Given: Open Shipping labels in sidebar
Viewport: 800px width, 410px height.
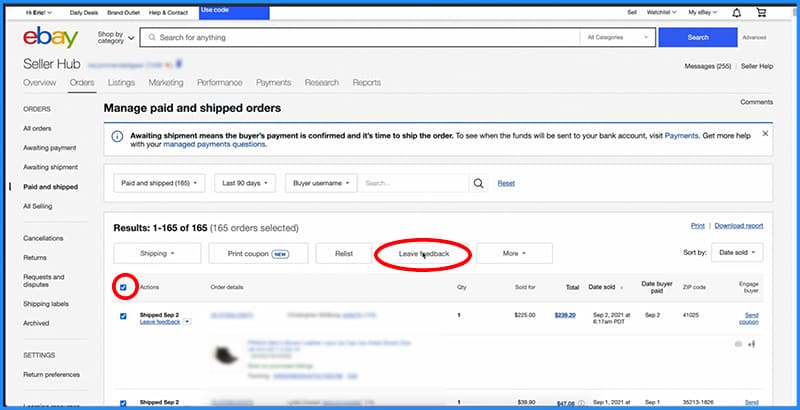Looking at the screenshot, I should tap(46, 304).
